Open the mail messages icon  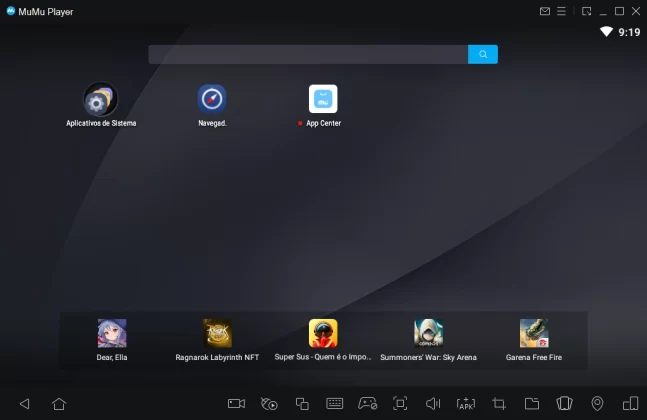[545, 11]
